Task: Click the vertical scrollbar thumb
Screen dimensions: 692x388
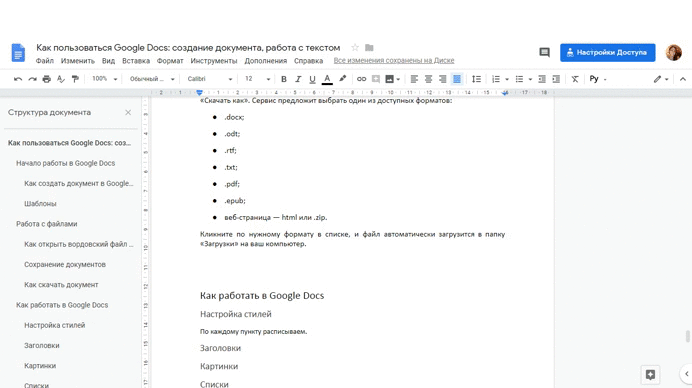Action: [x=688, y=336]
